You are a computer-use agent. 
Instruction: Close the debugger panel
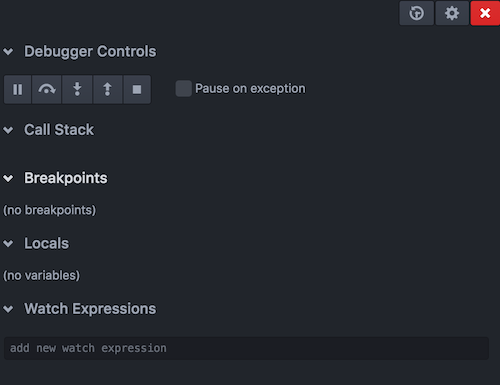485,13
